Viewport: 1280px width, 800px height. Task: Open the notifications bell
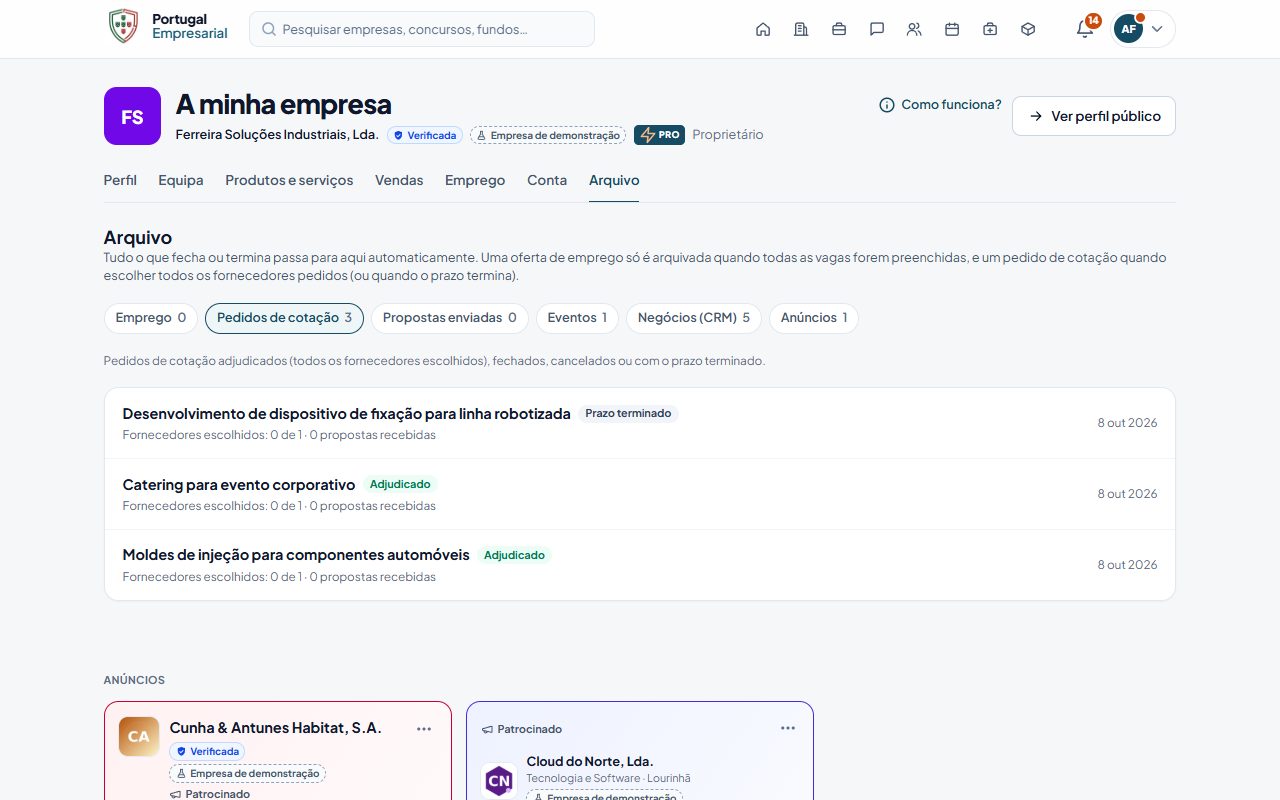pos(1085,29)
